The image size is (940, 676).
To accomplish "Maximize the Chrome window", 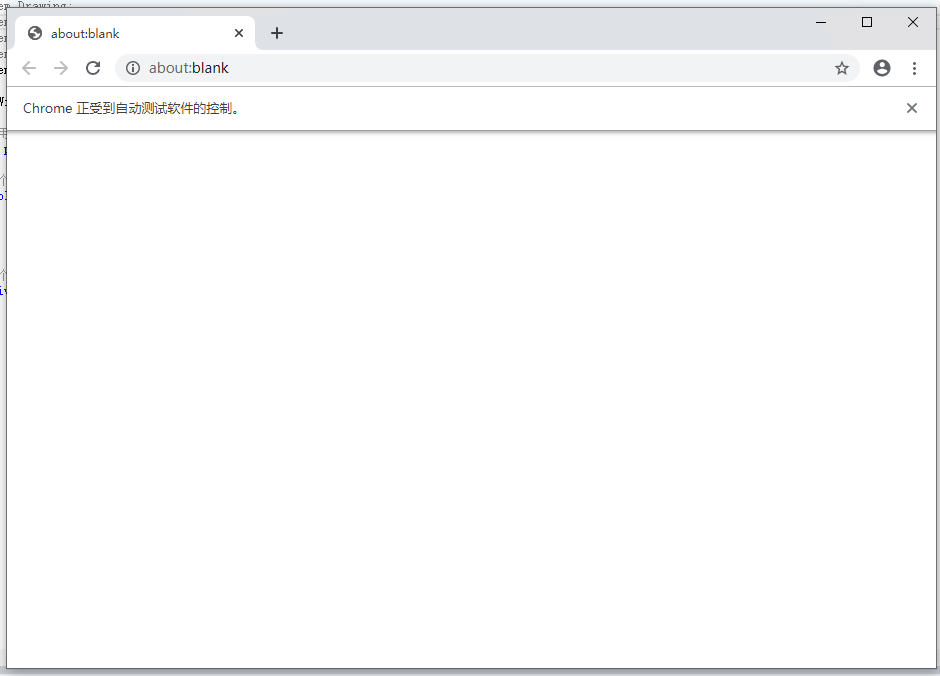I will pos(866,21).
